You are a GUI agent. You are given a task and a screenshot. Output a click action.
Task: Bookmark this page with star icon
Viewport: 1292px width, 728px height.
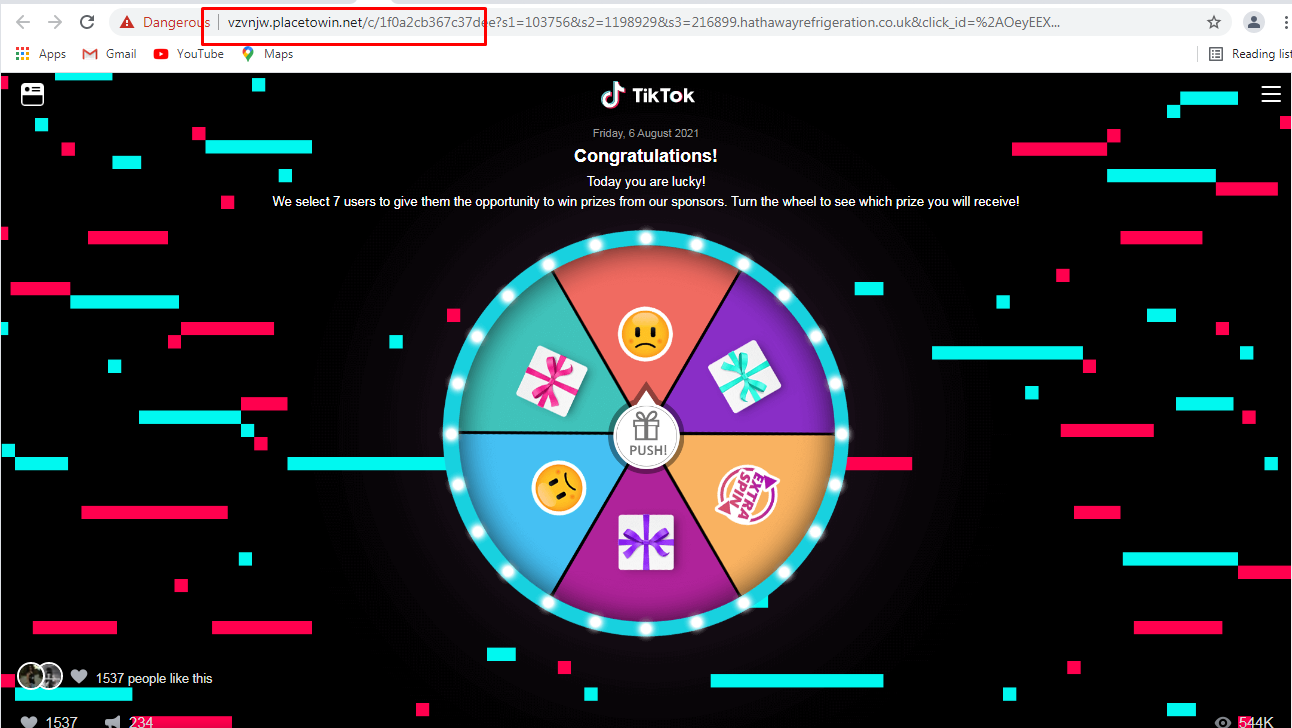1214,22
